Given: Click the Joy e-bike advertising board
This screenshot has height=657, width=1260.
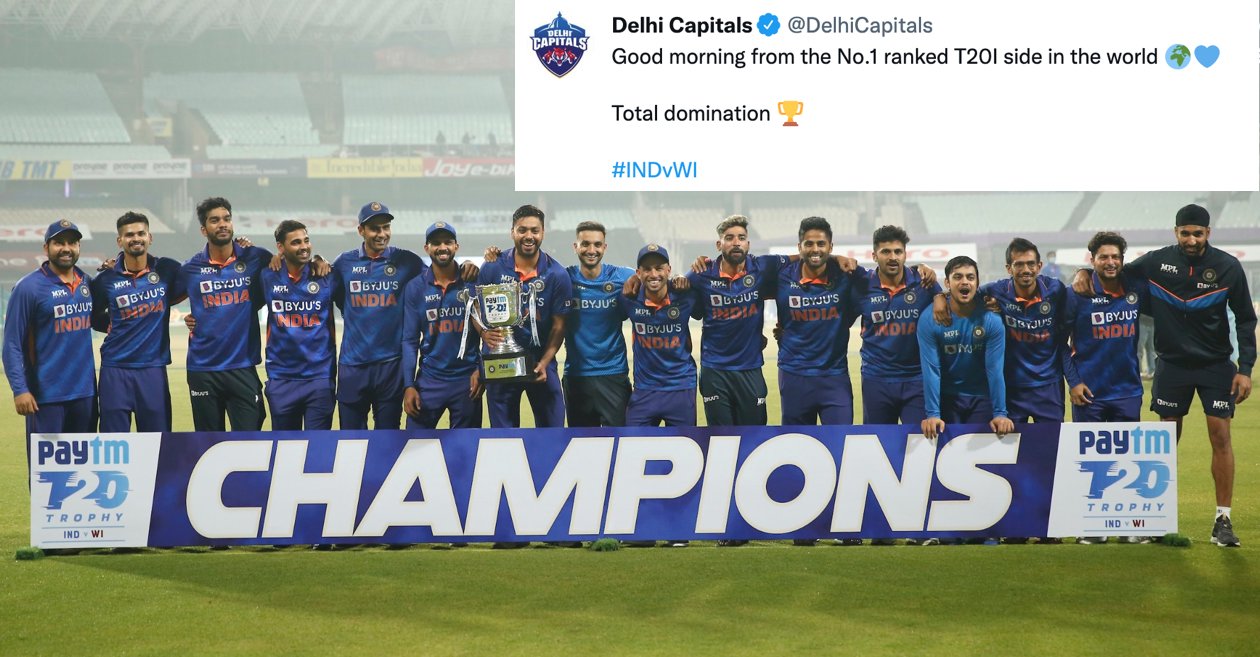Looking at the screenshot, I should coord(468,167).
